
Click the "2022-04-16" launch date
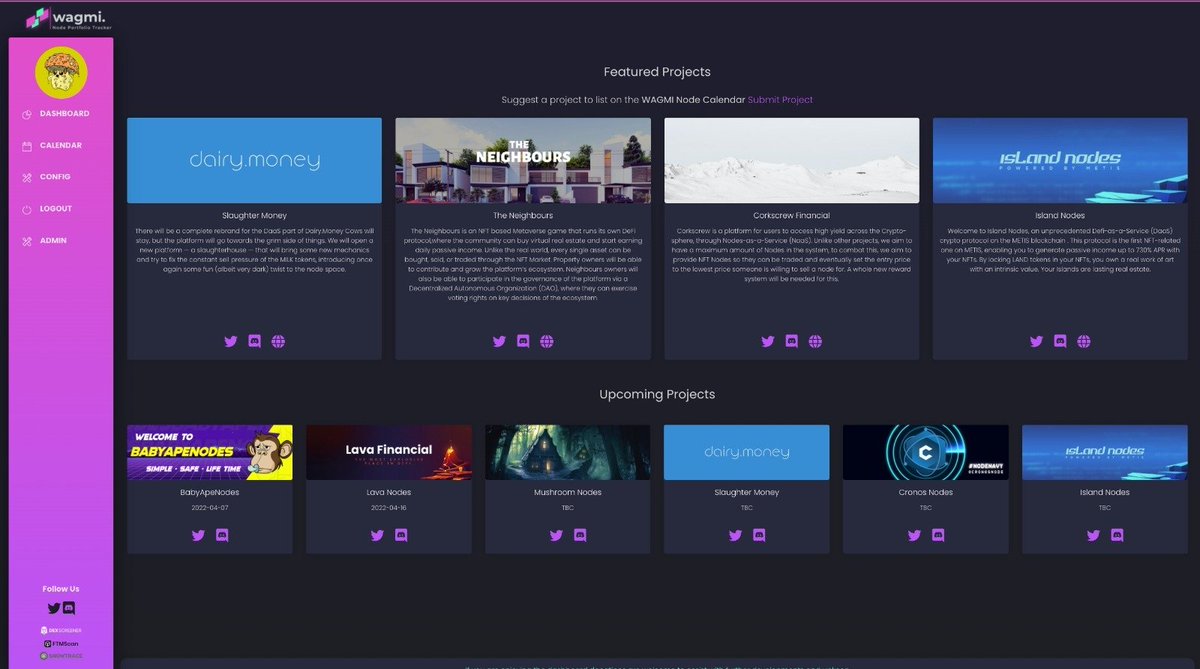pyautogui.click(x=389, y=508)
